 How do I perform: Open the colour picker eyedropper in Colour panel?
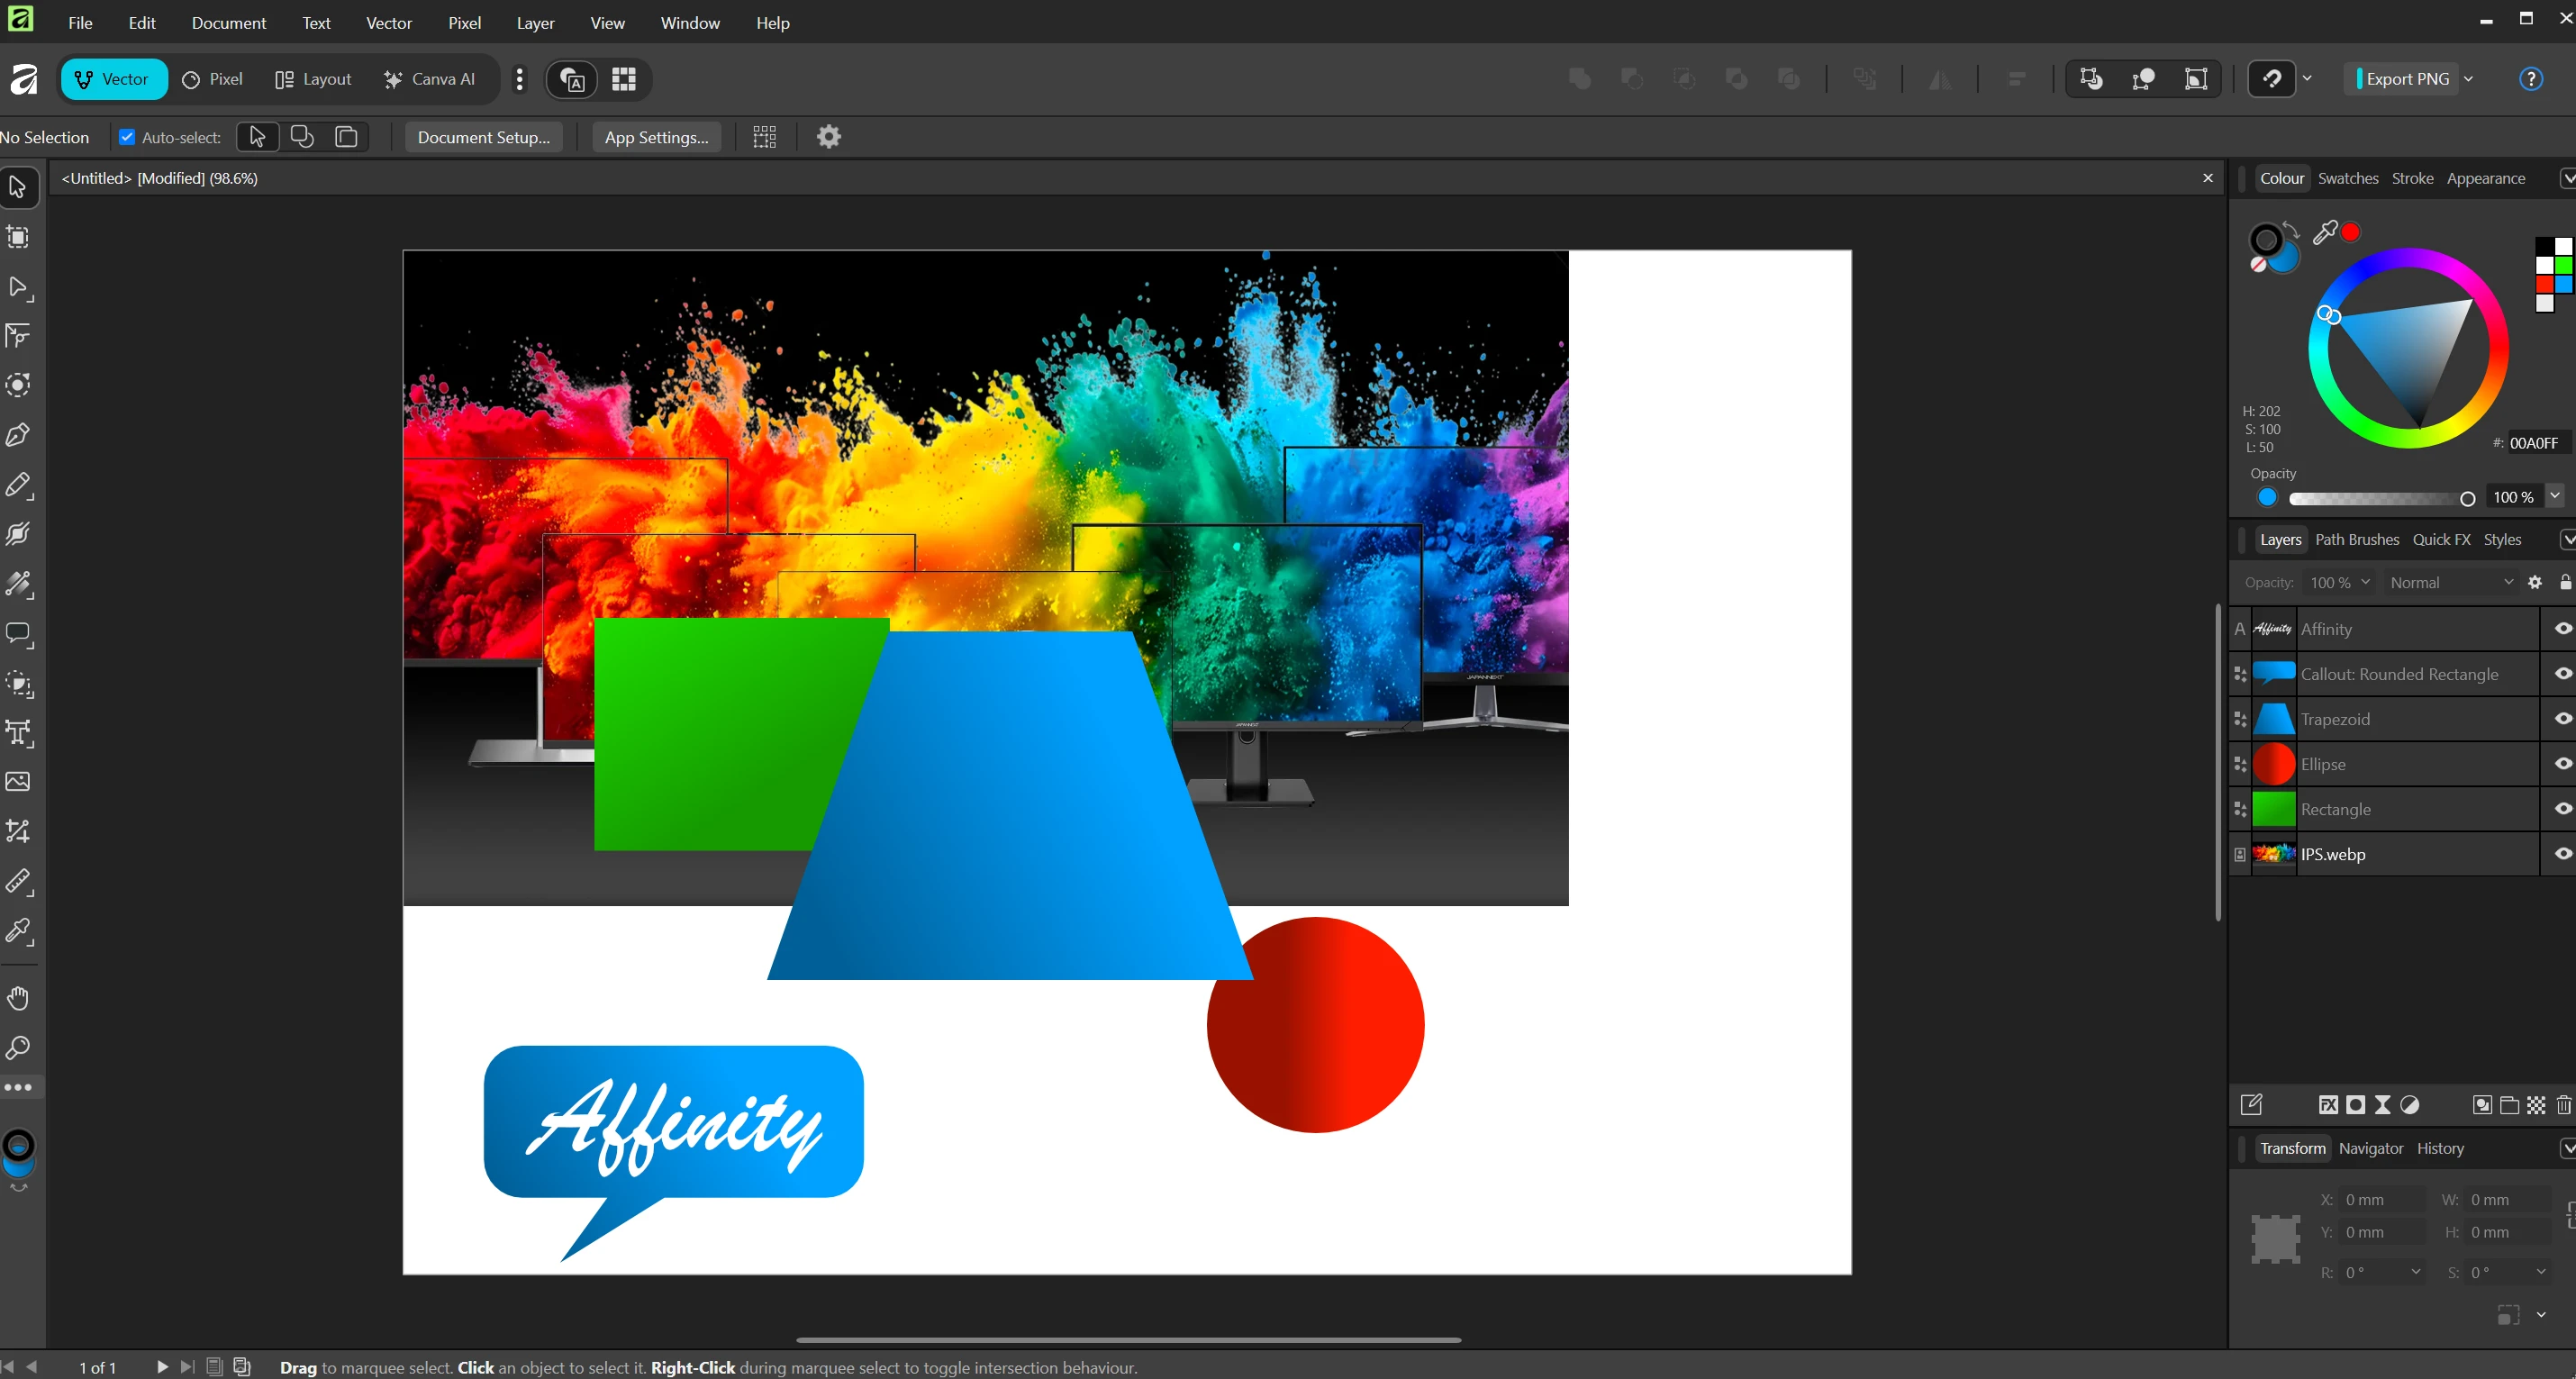pos(2325,233)
